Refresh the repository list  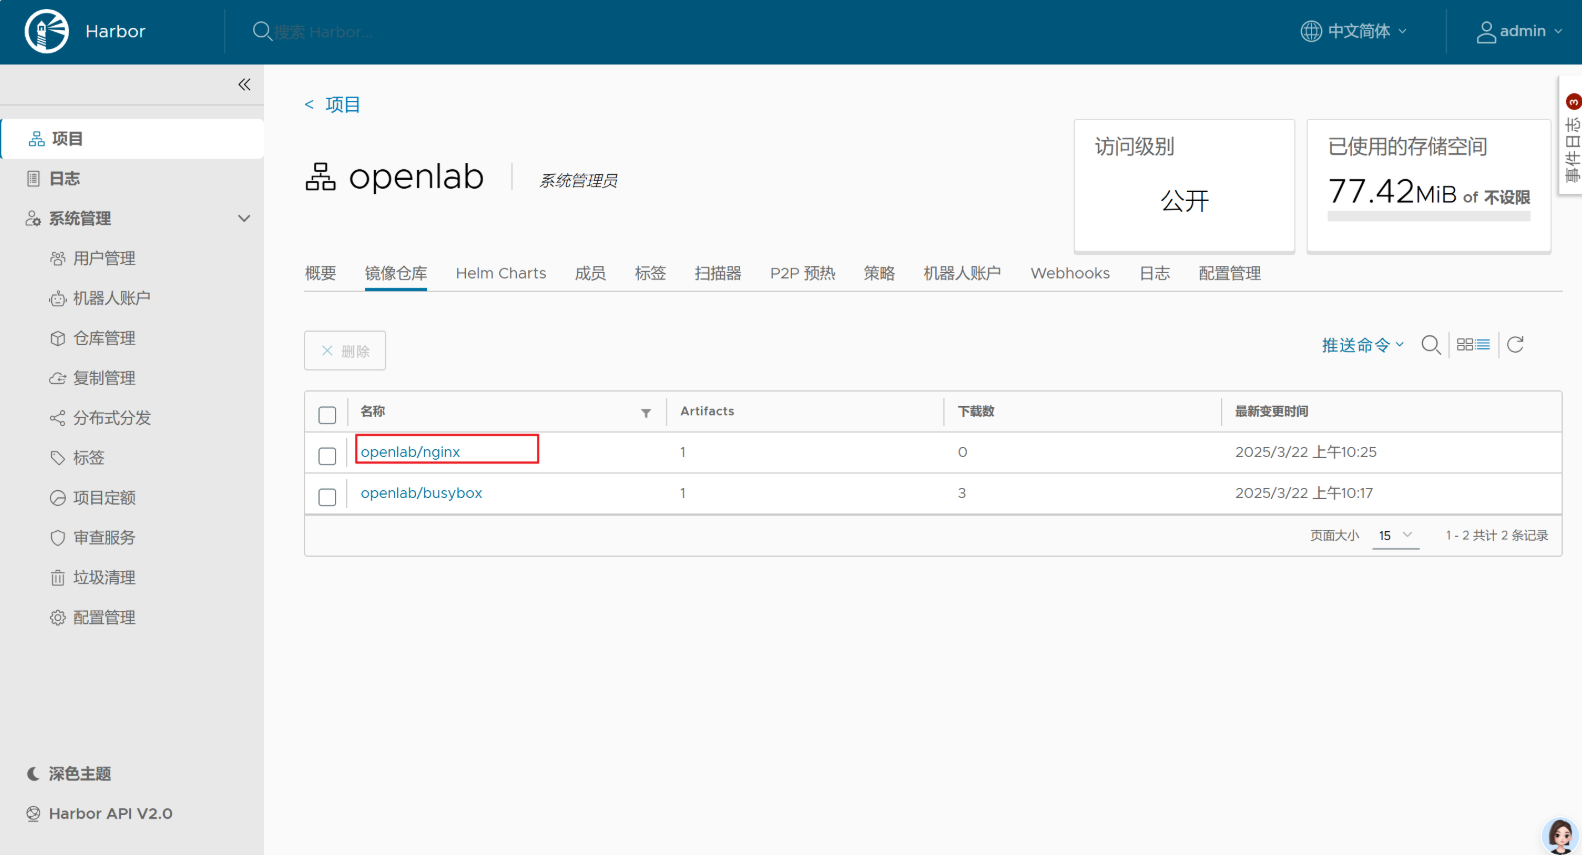(x=1515, y=345)
